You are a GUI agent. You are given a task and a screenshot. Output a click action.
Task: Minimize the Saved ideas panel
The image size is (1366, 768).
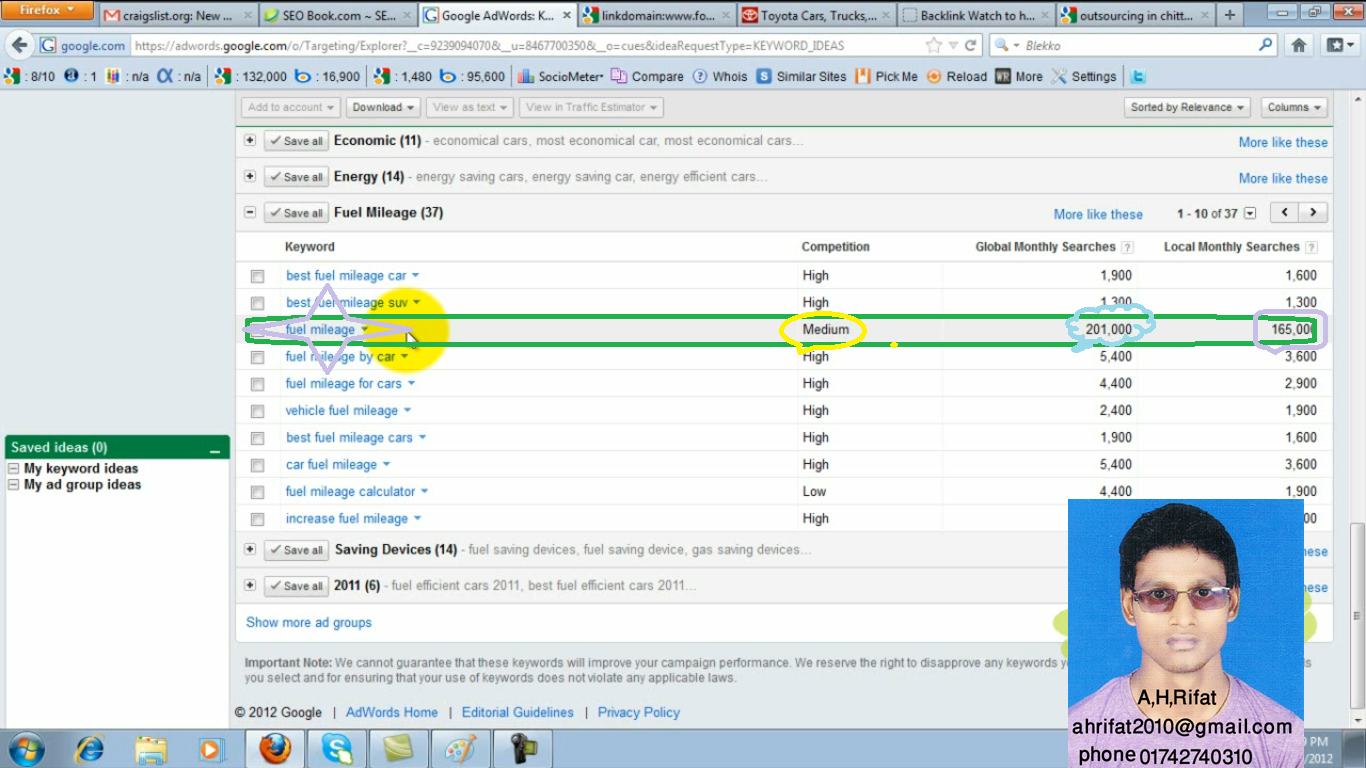click(214, 450)
